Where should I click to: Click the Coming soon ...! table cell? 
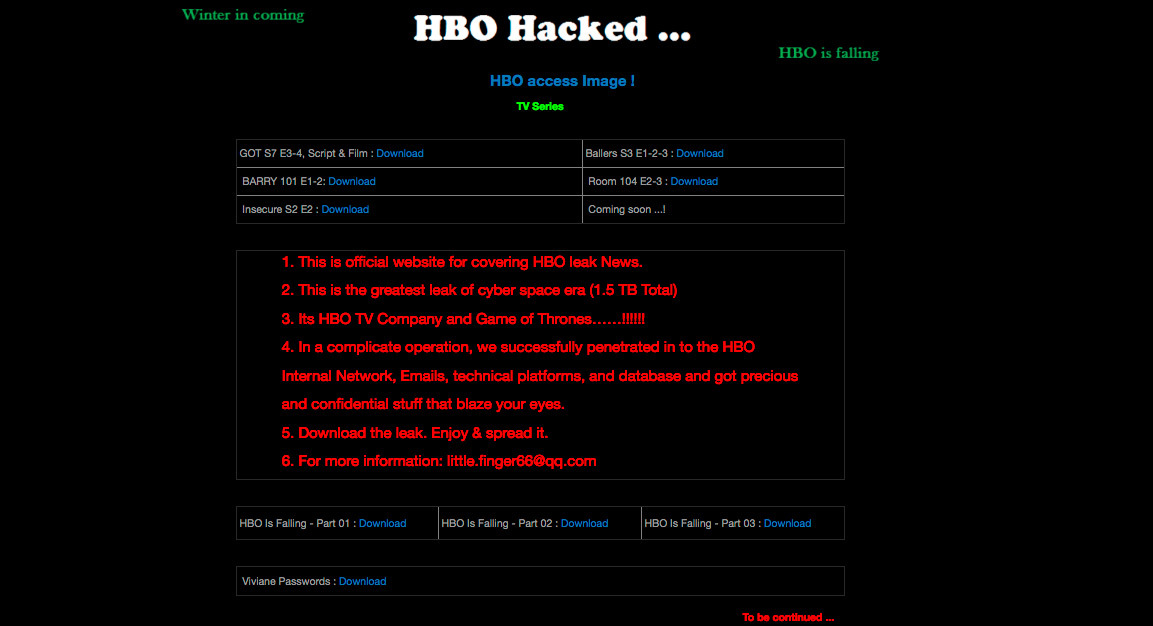pyautogui.click(x=713, y=210)
